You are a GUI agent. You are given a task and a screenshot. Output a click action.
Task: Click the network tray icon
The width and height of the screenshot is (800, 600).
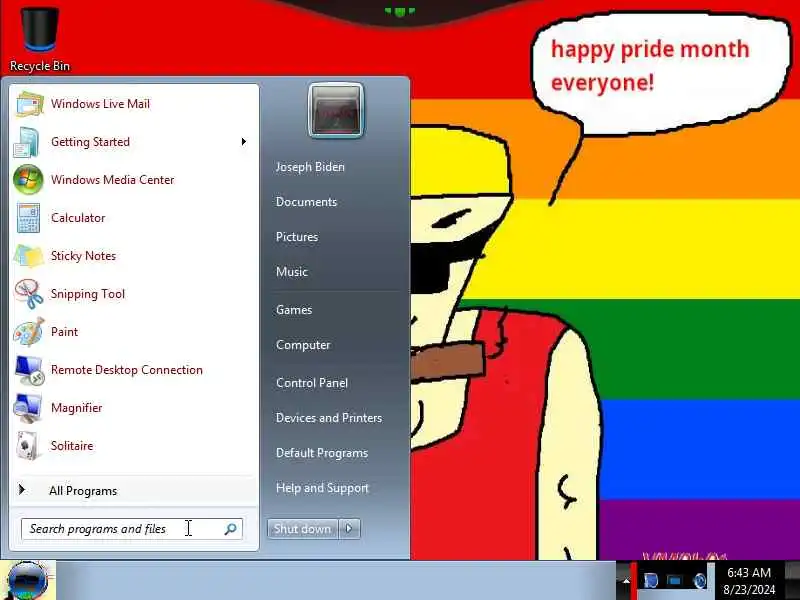(674, 581)
